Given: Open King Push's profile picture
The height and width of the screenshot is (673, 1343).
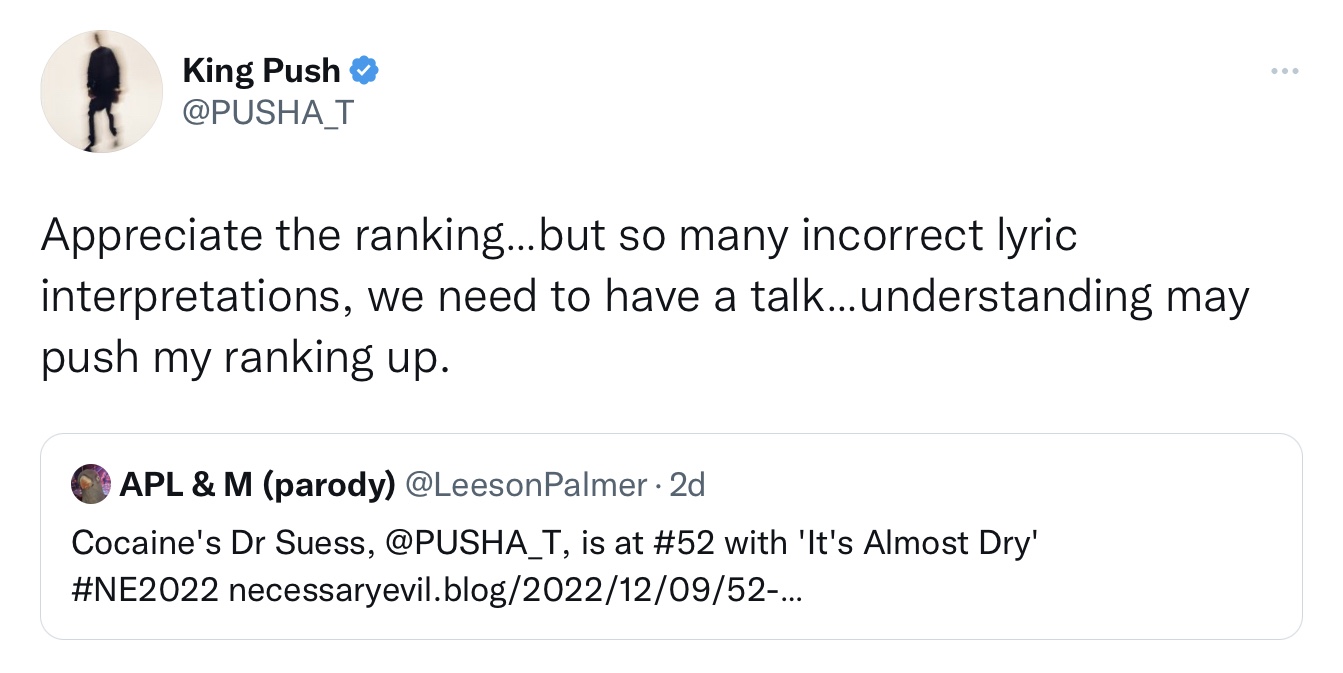Looking at the screenshot, I should point(101,91).
